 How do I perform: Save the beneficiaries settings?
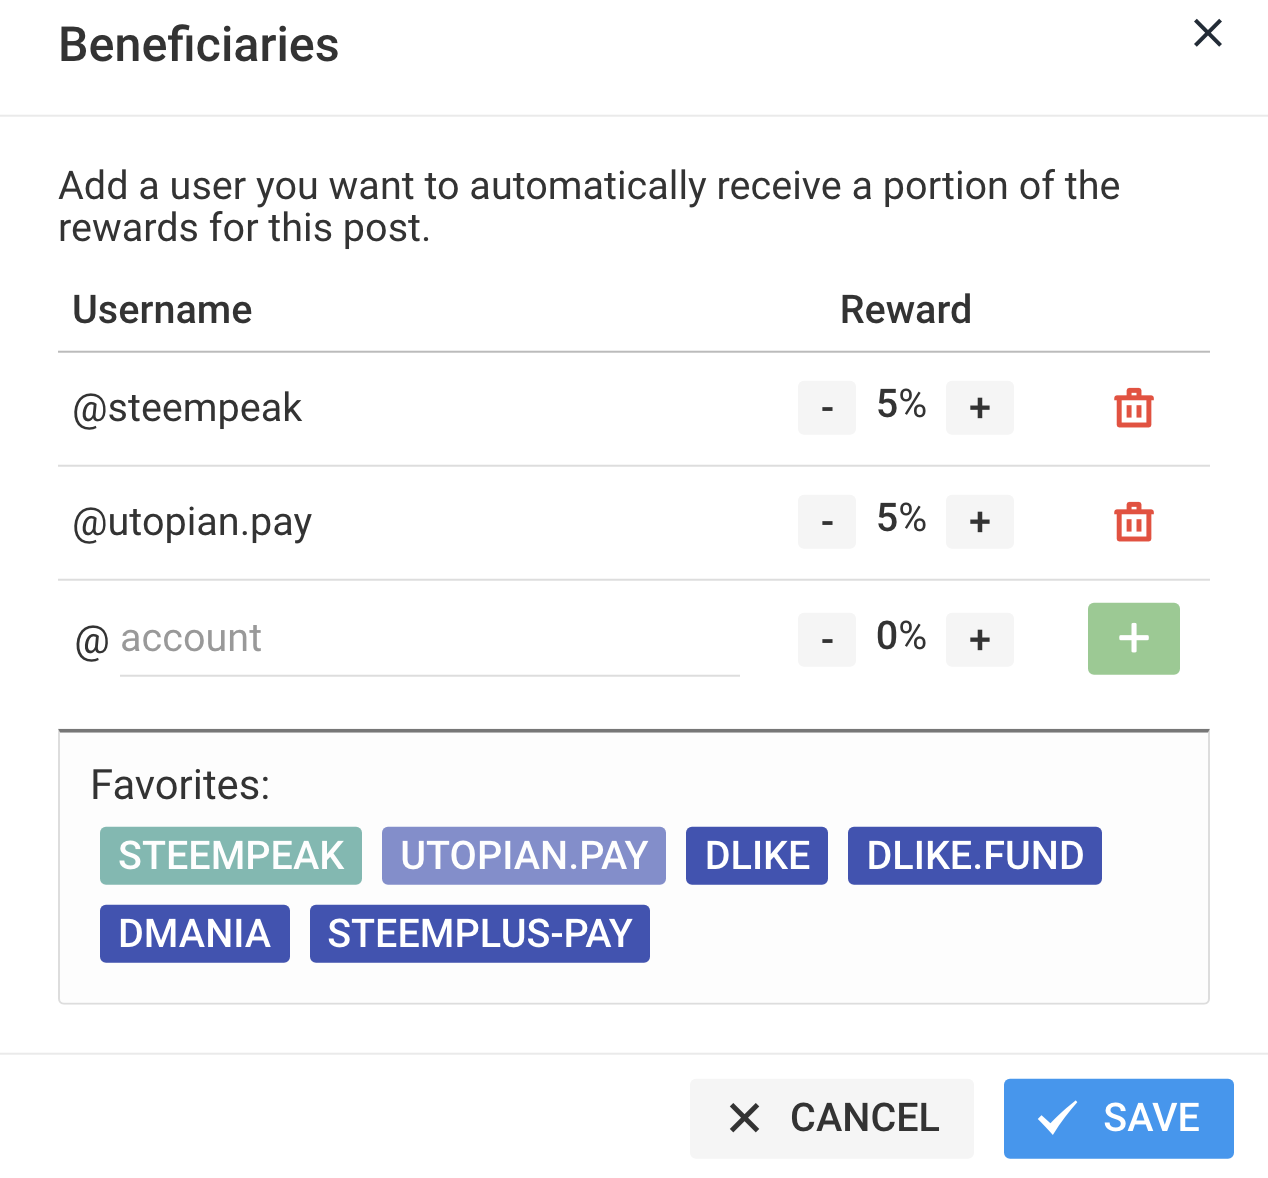click(1118, 1118)
